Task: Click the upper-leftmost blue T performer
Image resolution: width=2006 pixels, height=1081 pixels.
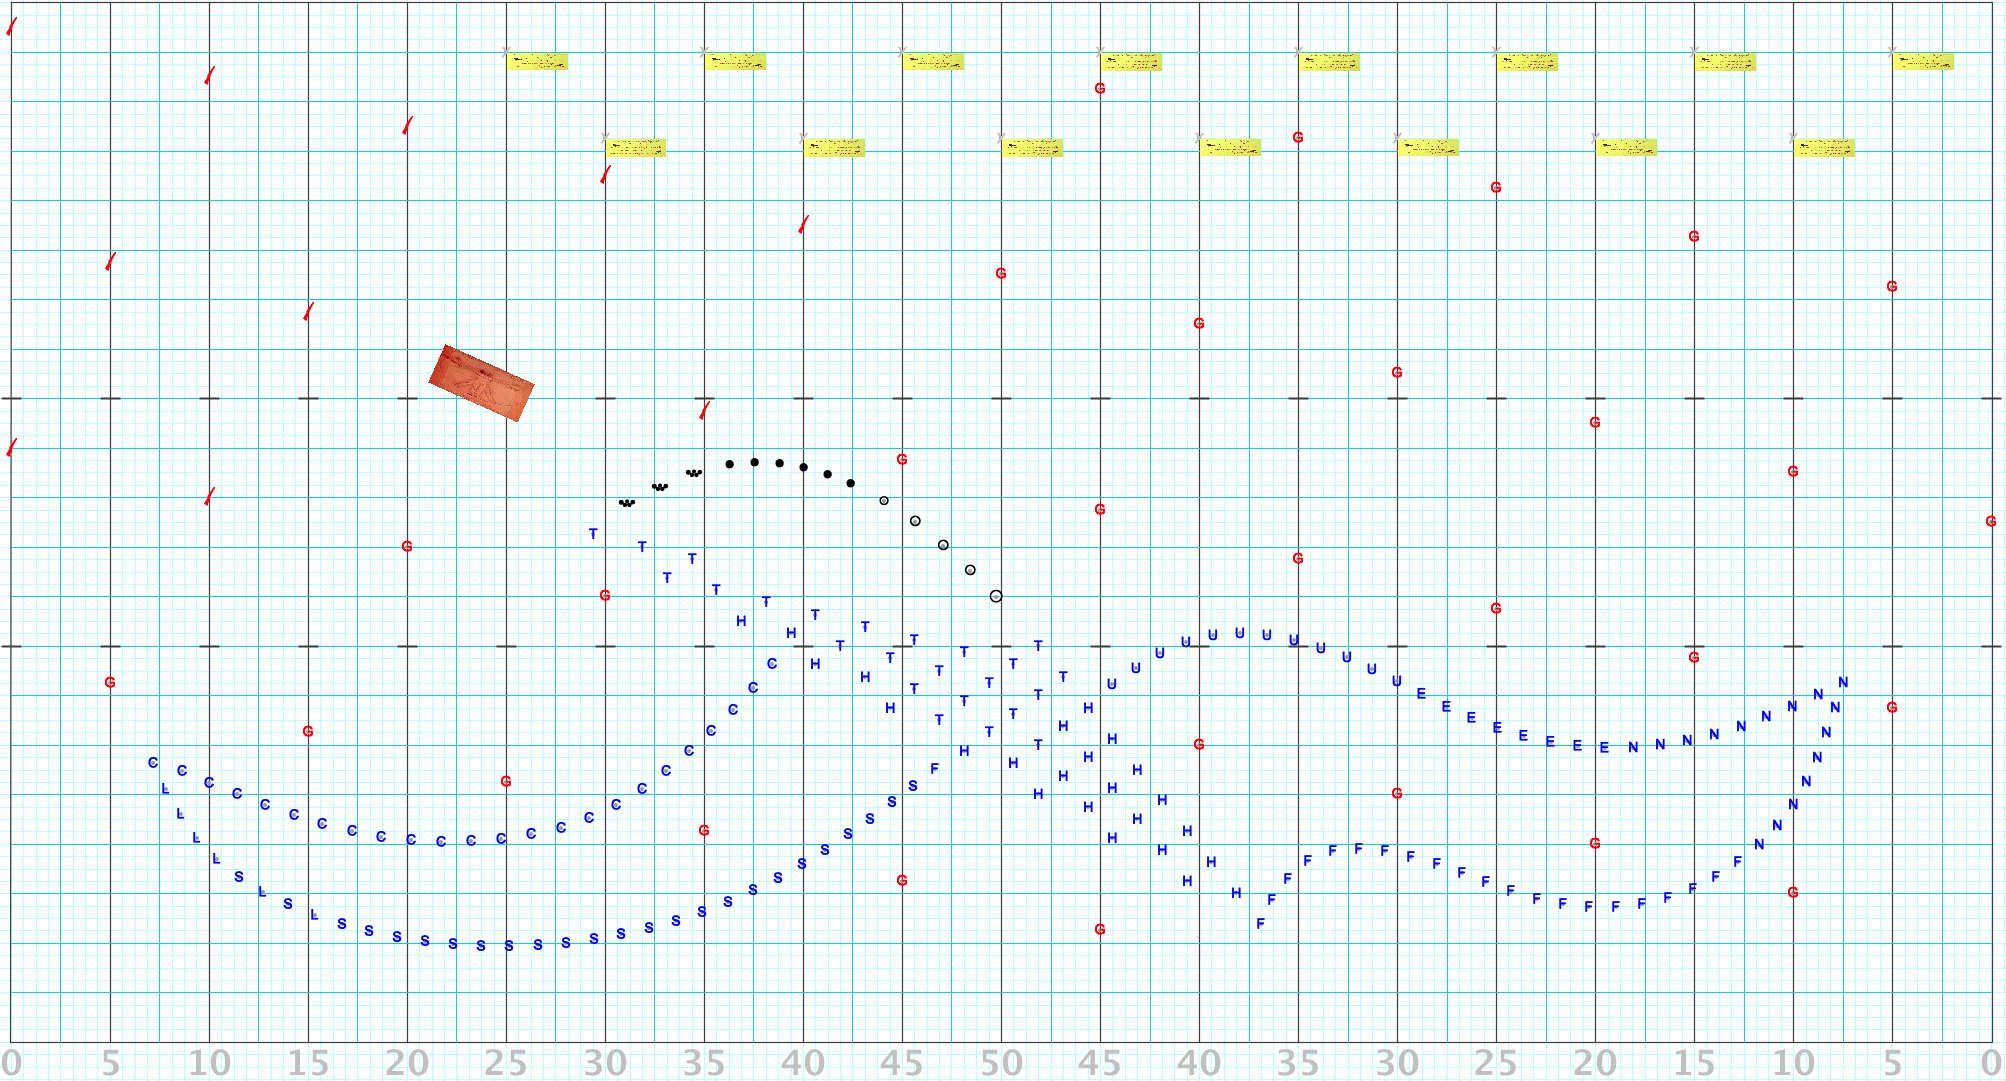Action: (593, 534)
